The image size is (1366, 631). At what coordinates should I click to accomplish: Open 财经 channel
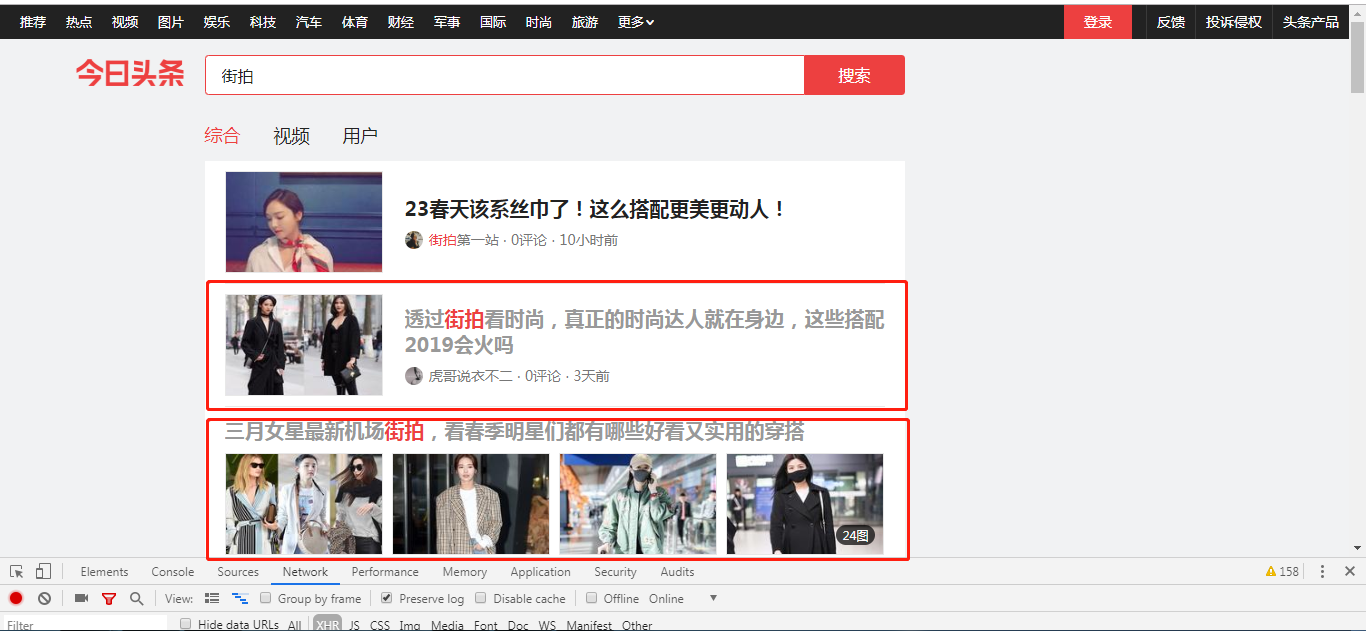[x=401, y=22]
